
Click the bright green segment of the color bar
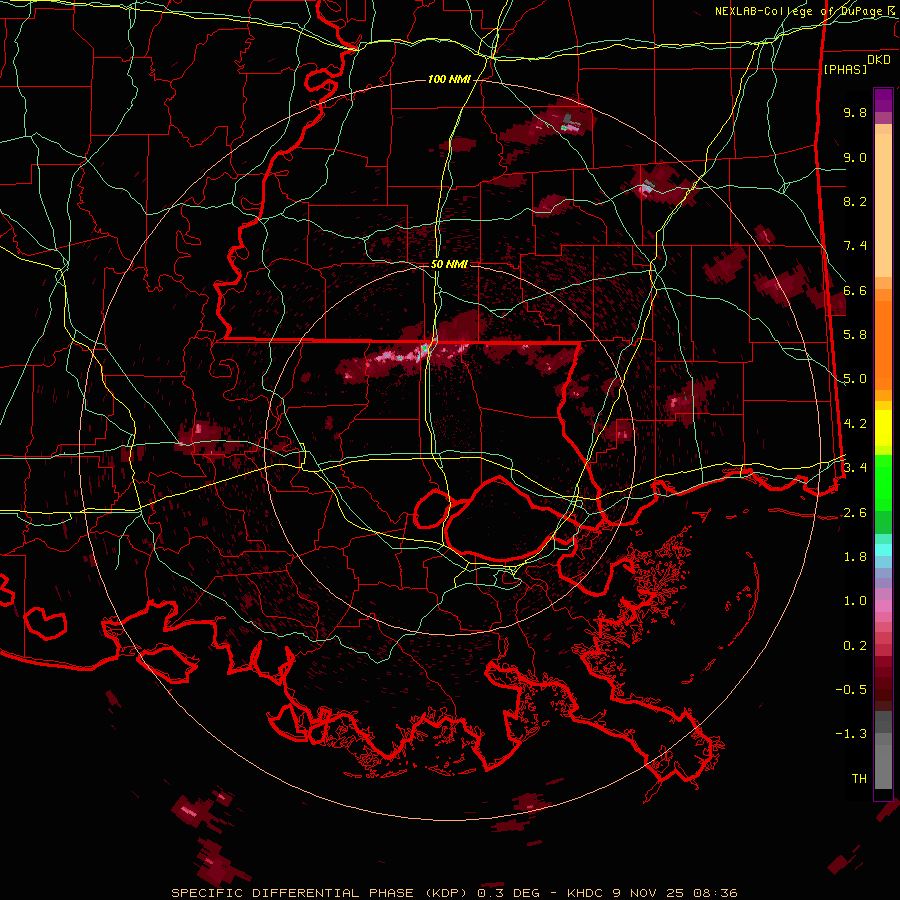point(883,483)
